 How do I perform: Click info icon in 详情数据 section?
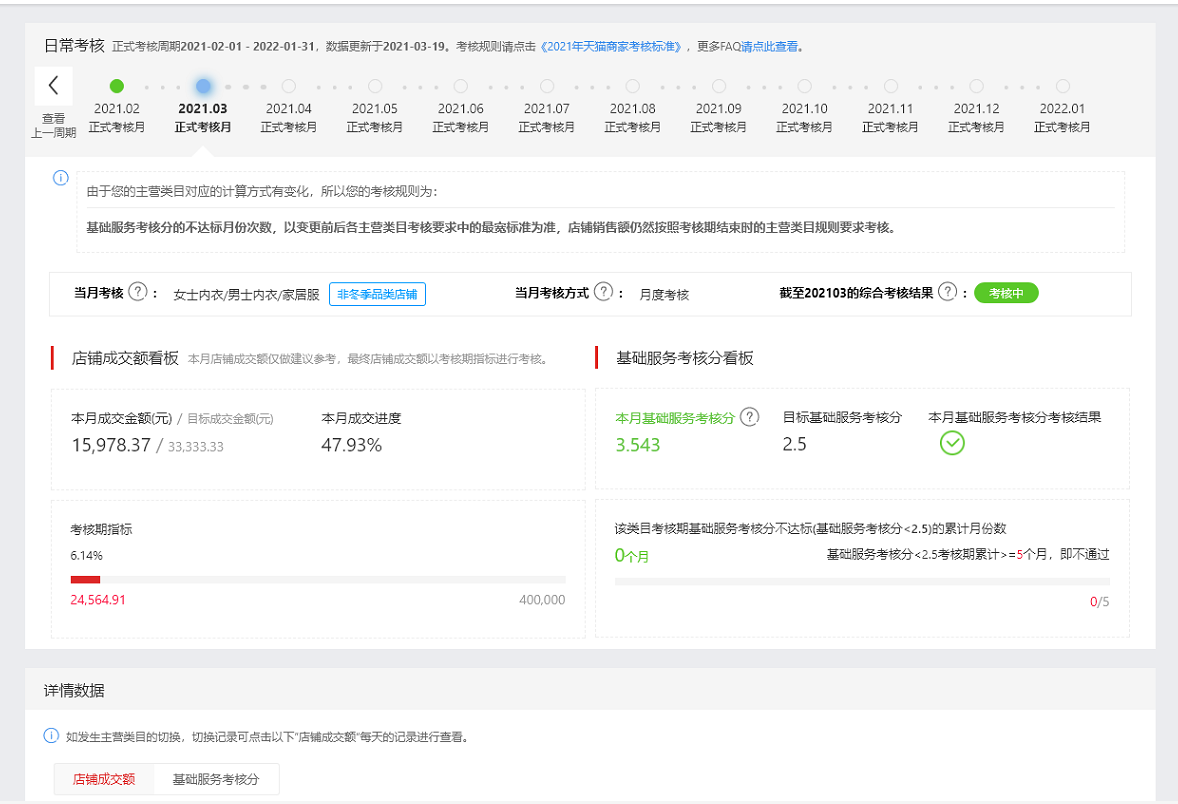pyautogui.click(x=51, y=736)
